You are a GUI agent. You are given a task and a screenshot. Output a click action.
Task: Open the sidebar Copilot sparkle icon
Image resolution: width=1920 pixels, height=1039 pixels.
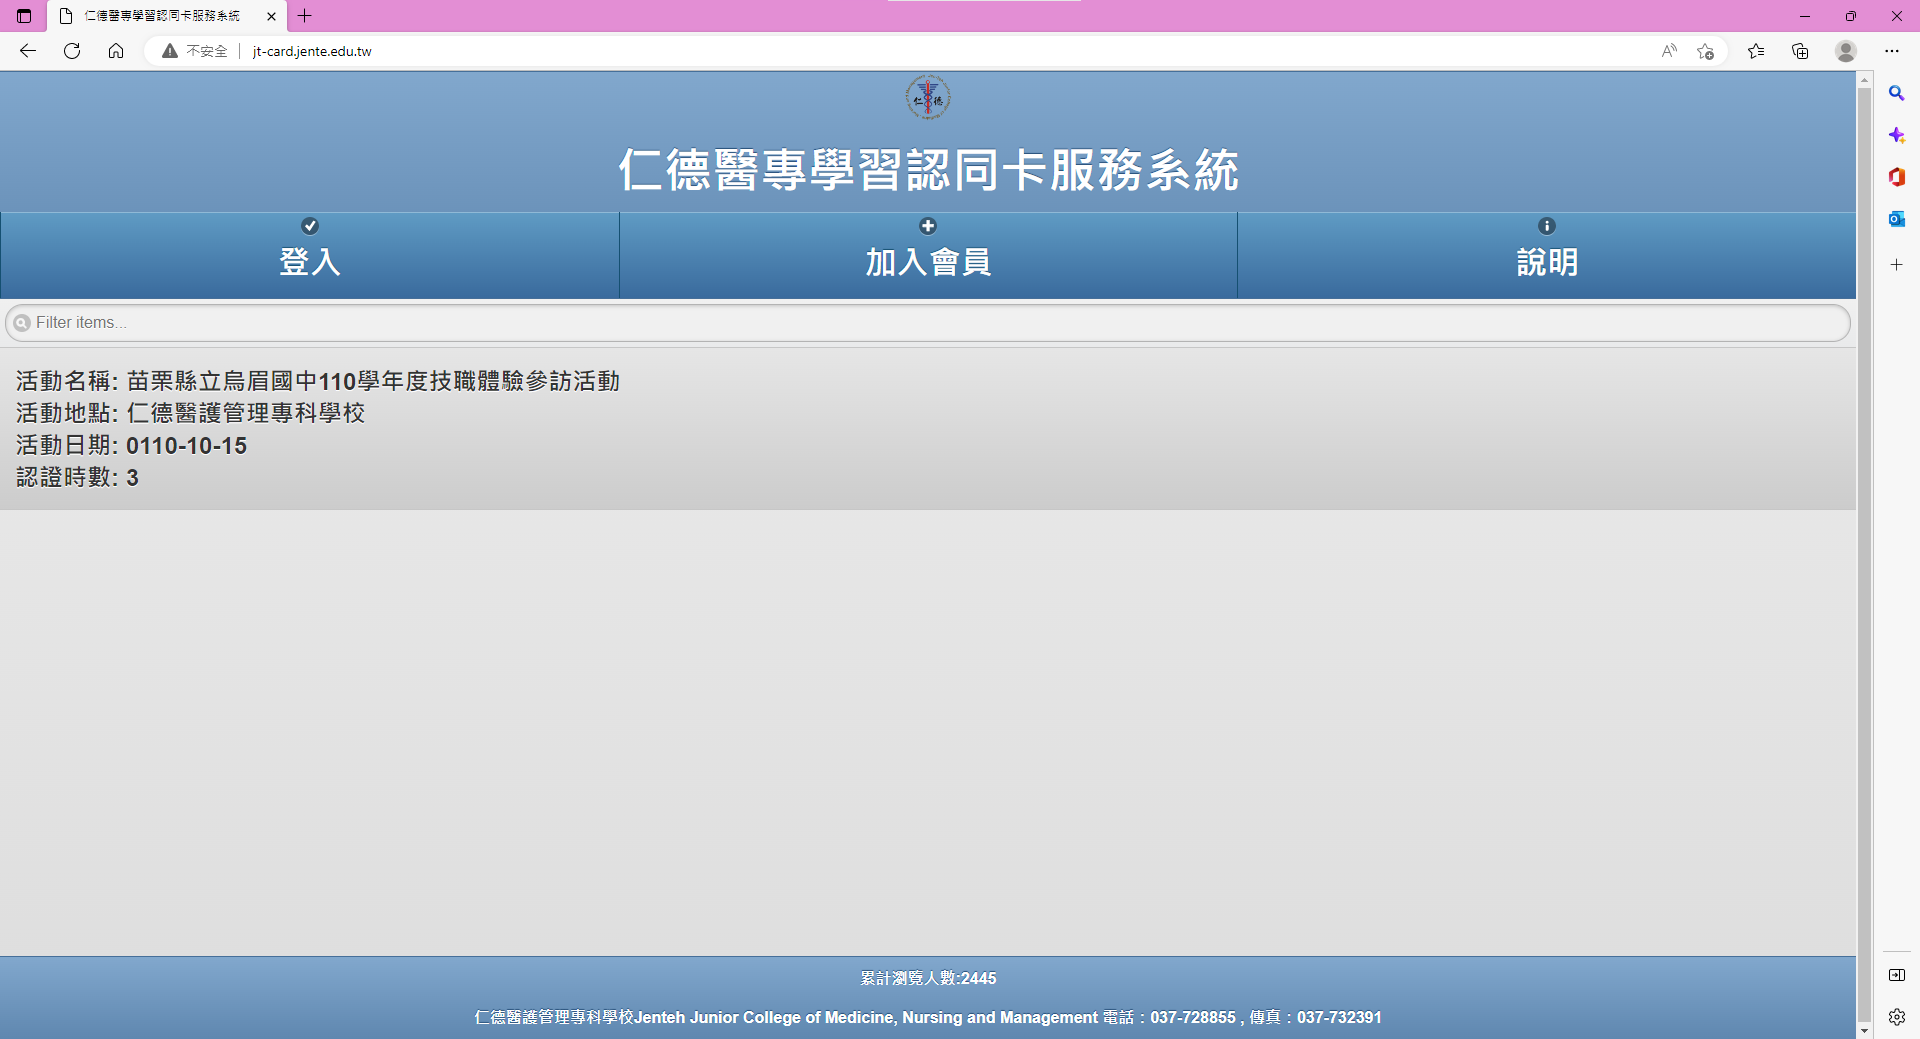(1896, 135)
